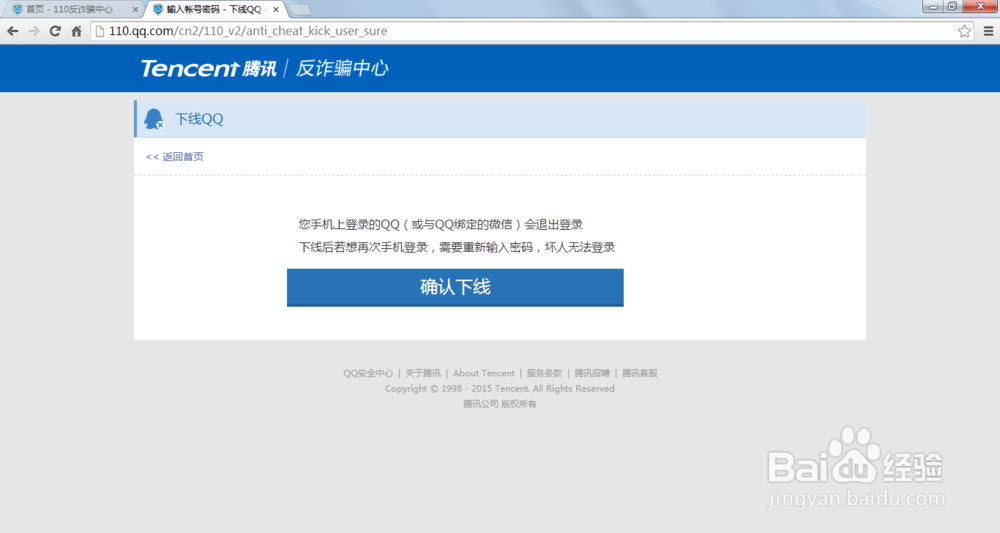Click the 腾讯公司 版权所有 text
This screenshot has height=533, width=1000.
coord(500,404)
